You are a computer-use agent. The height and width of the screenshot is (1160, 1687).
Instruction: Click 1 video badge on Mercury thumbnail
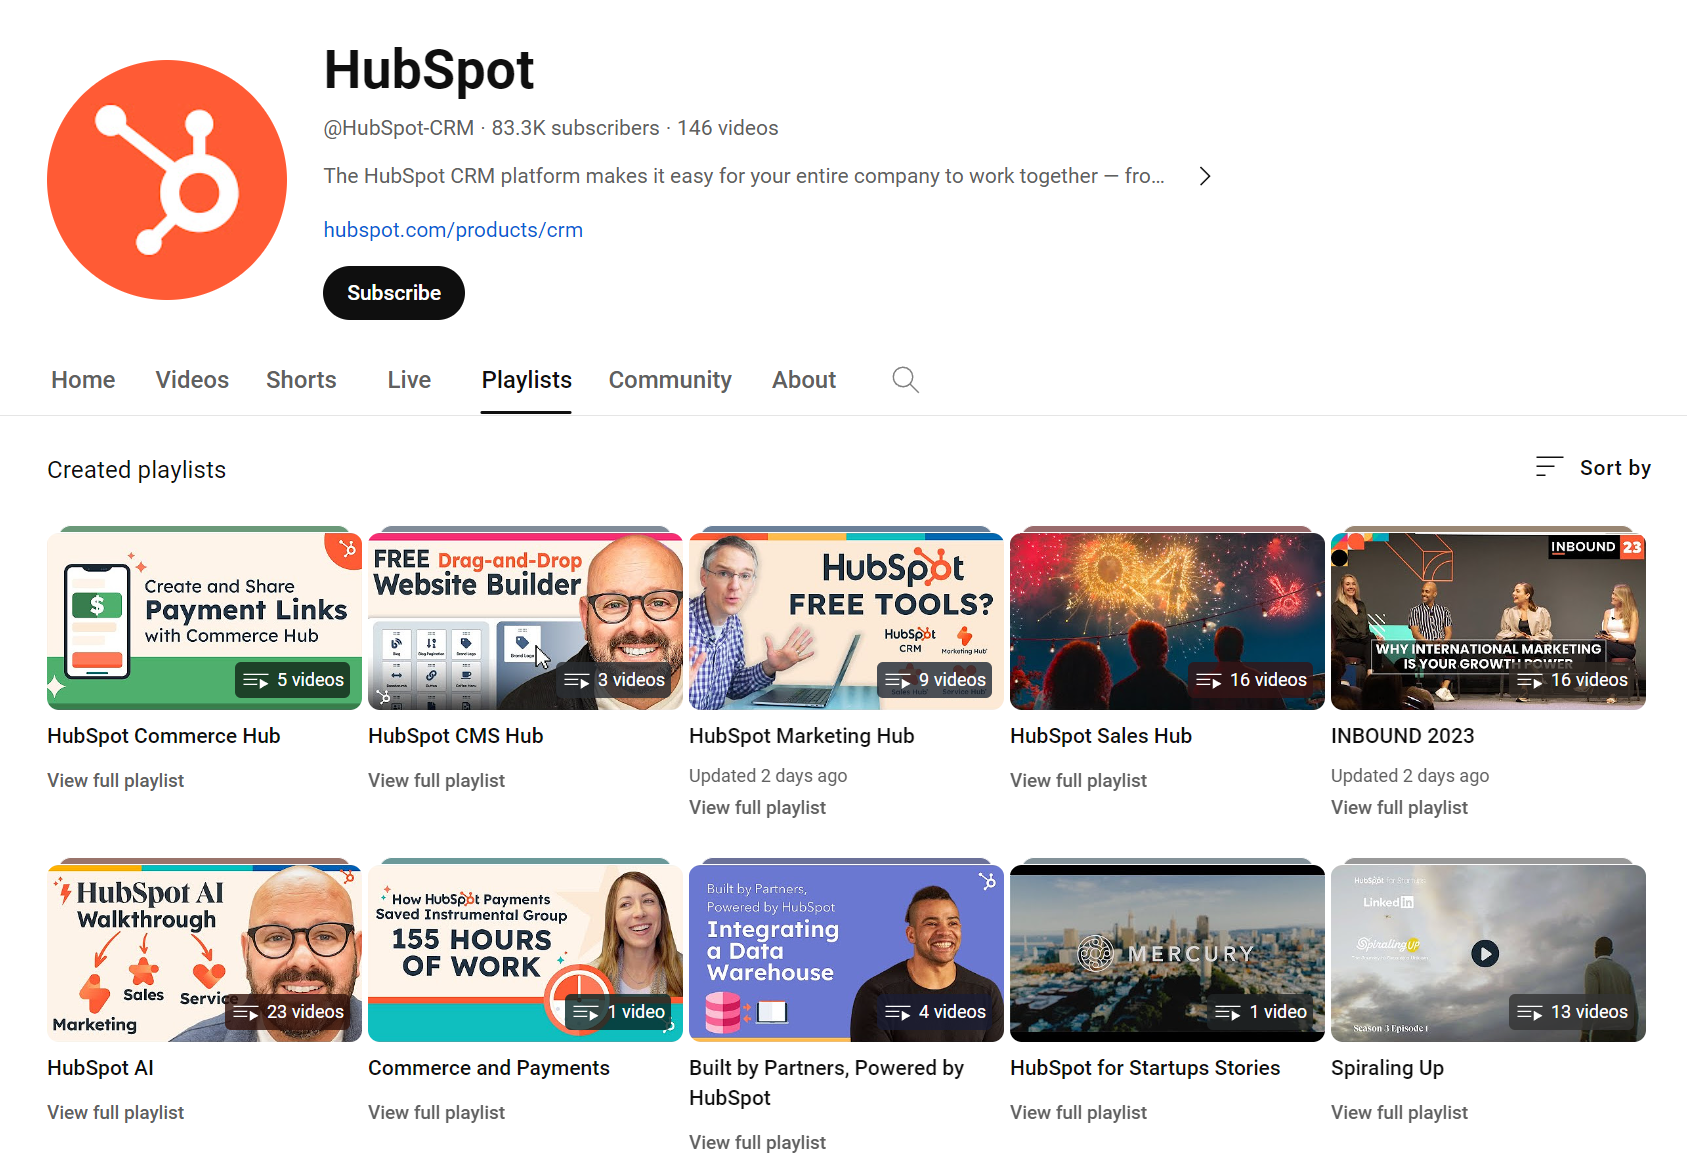[x=1260, y=1012]
